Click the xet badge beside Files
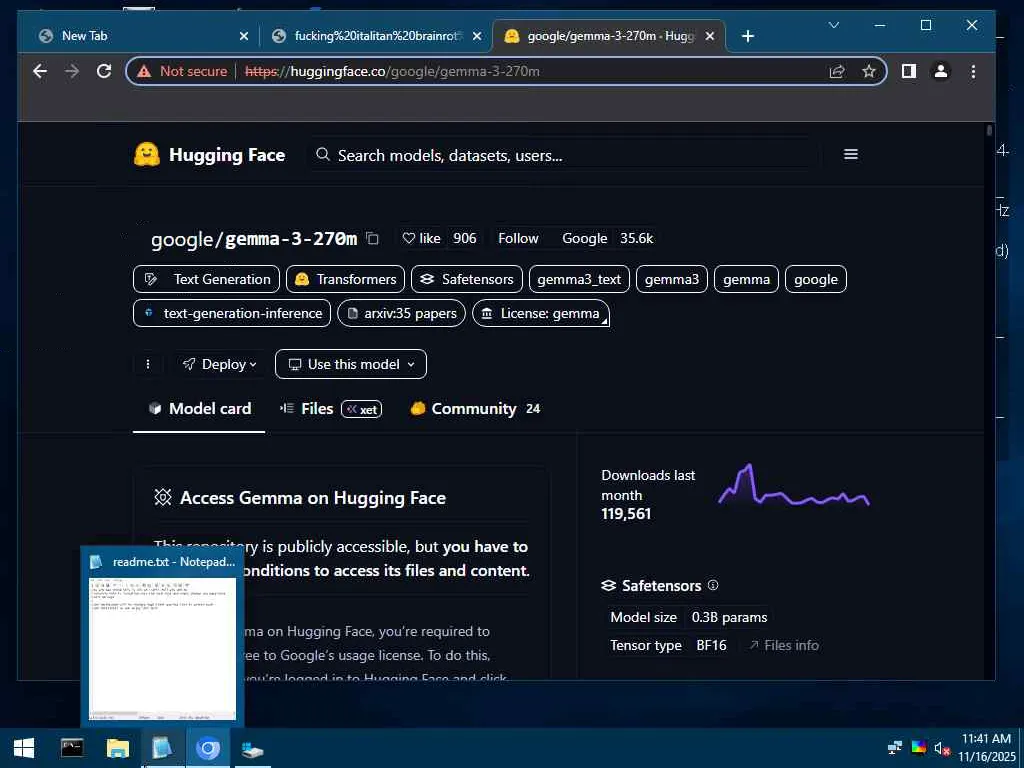1024x768 pixels. click(361, 409)
